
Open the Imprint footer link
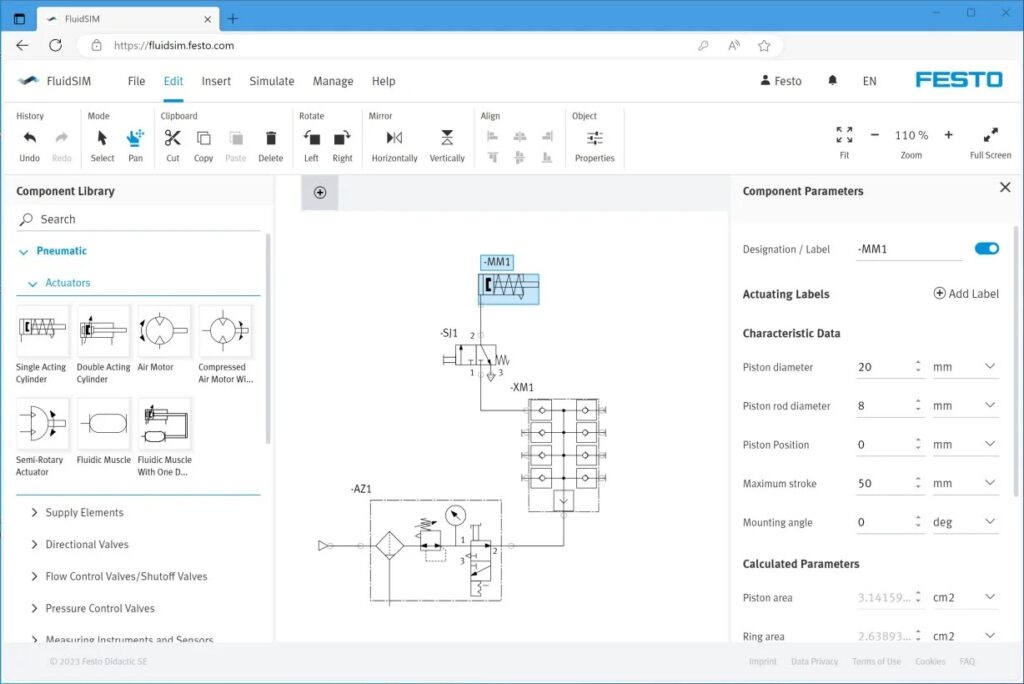pyautogui.click(x=763, y=661)
